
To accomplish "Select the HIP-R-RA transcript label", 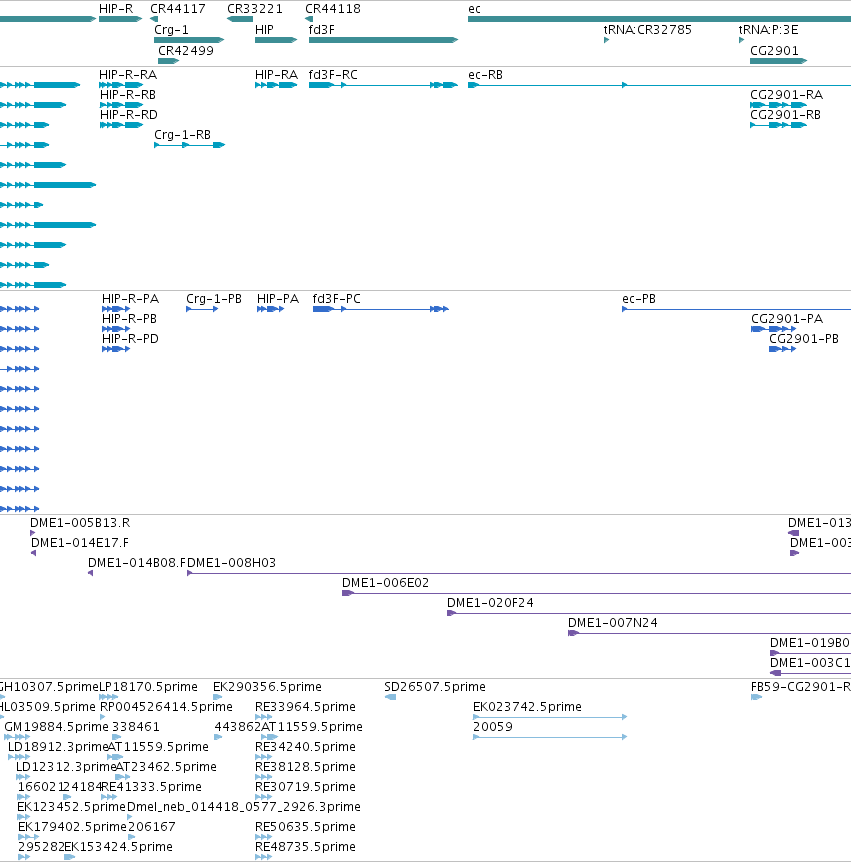I will 128,75.
